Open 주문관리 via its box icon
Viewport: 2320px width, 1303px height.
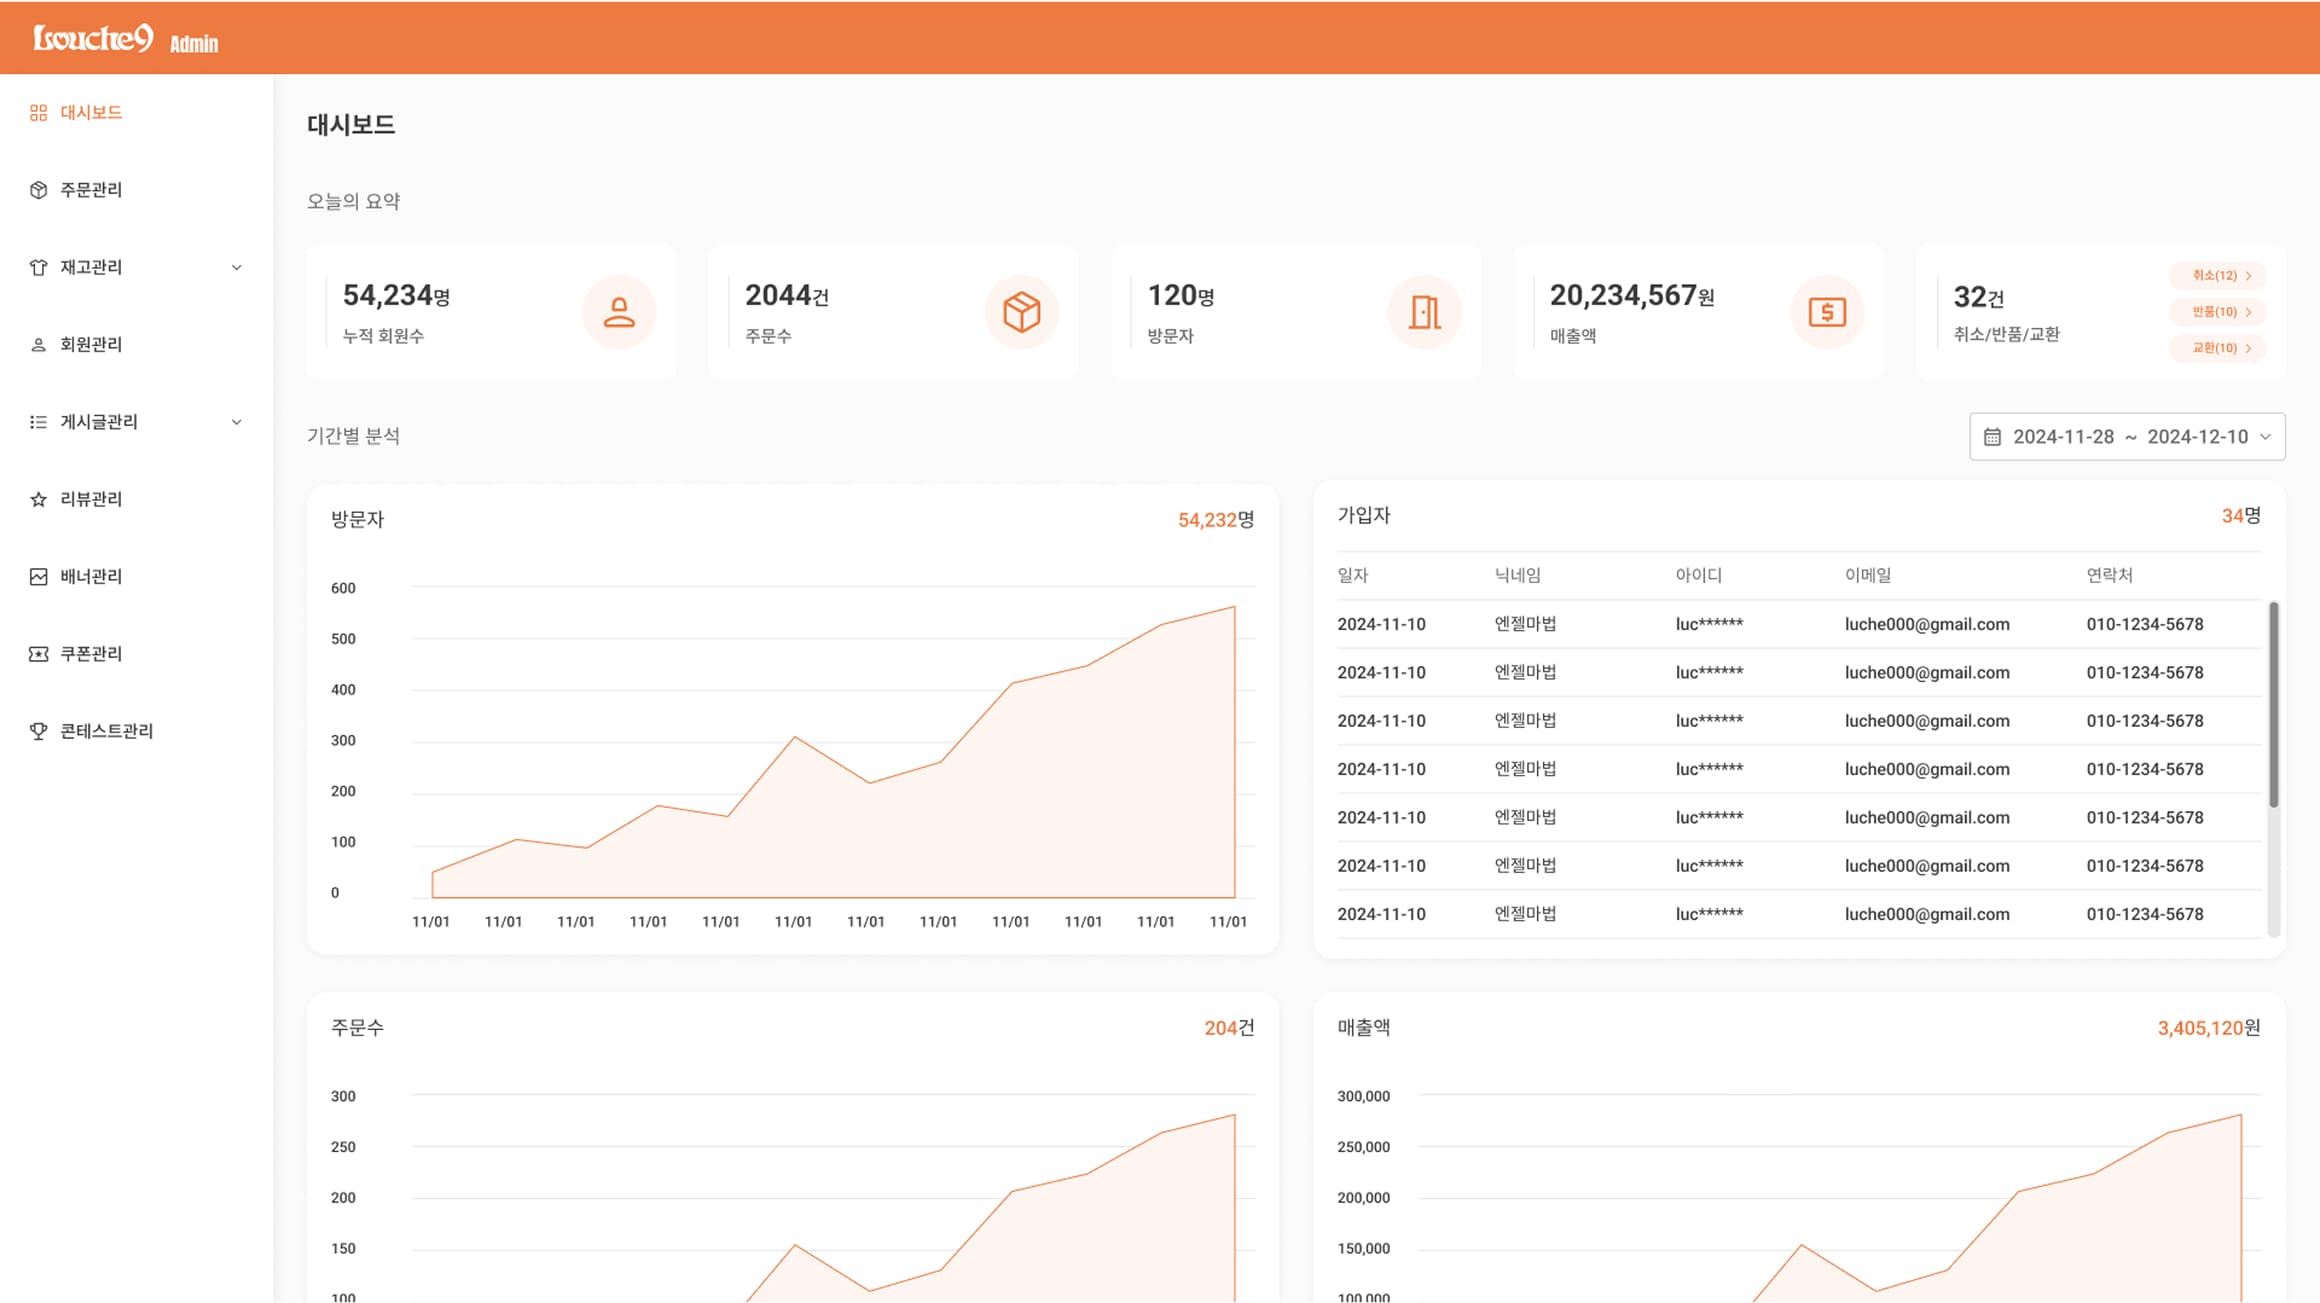tap(38, 190)
